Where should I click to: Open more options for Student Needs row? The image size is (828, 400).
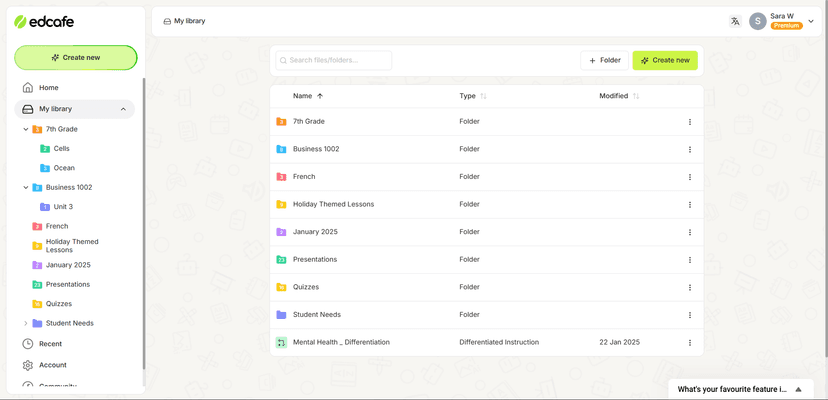(x=690, y=315)
